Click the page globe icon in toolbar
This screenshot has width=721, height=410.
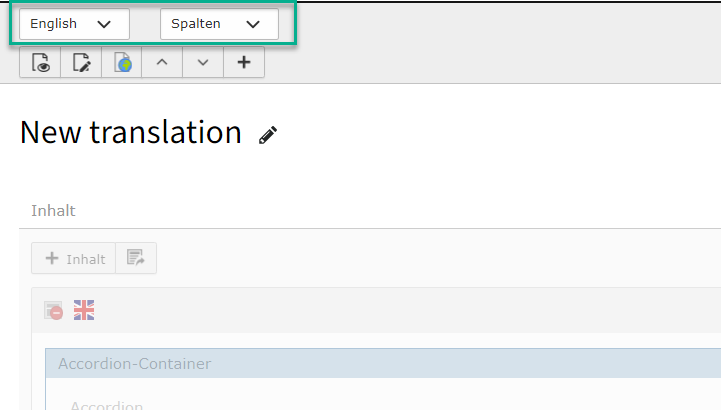pyautogui.click(x=122, y=63)
